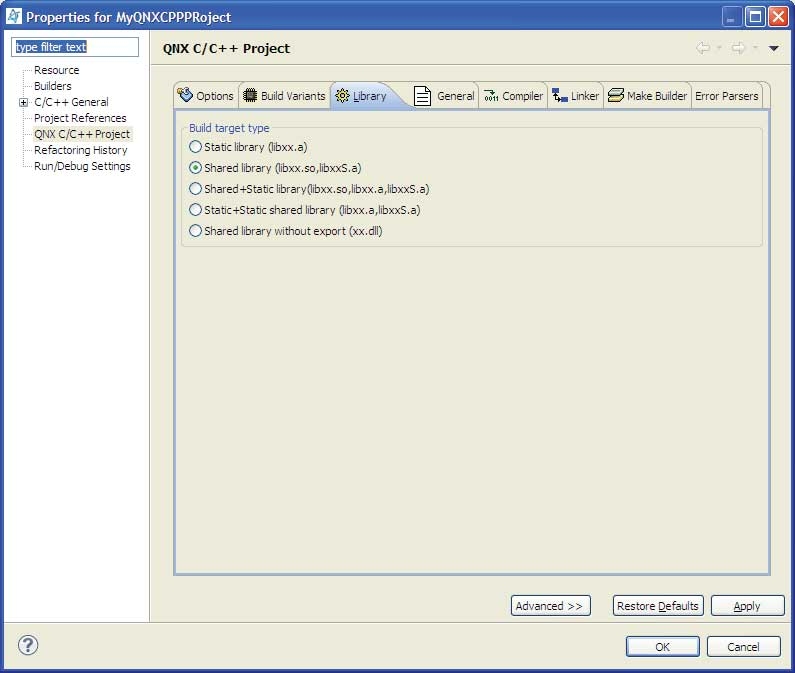Open the view menu dropdown arrow
795x673 pixels.
(x=773, y=48)
